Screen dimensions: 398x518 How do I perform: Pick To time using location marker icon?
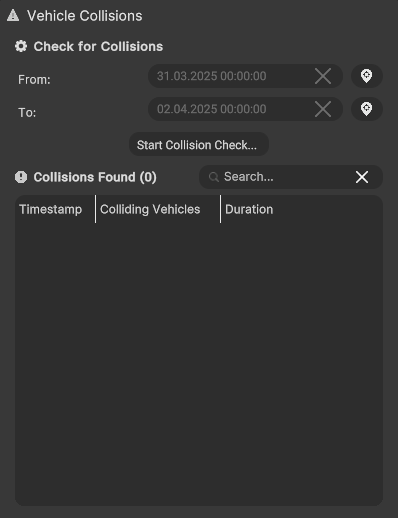click(367, 109)
